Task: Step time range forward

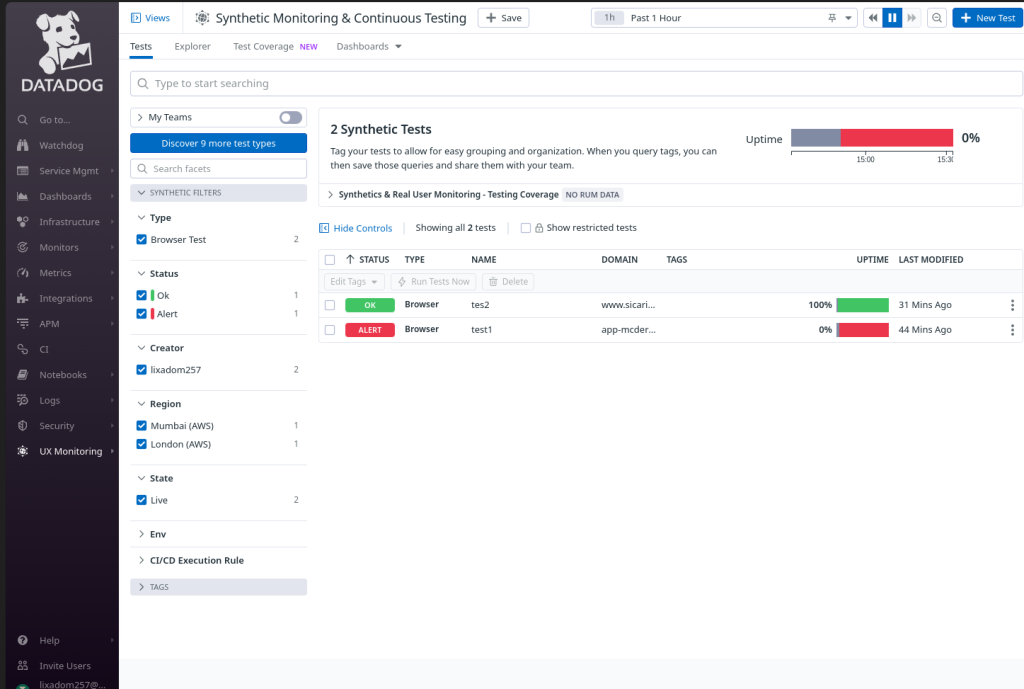Action: tap(912, 18)
